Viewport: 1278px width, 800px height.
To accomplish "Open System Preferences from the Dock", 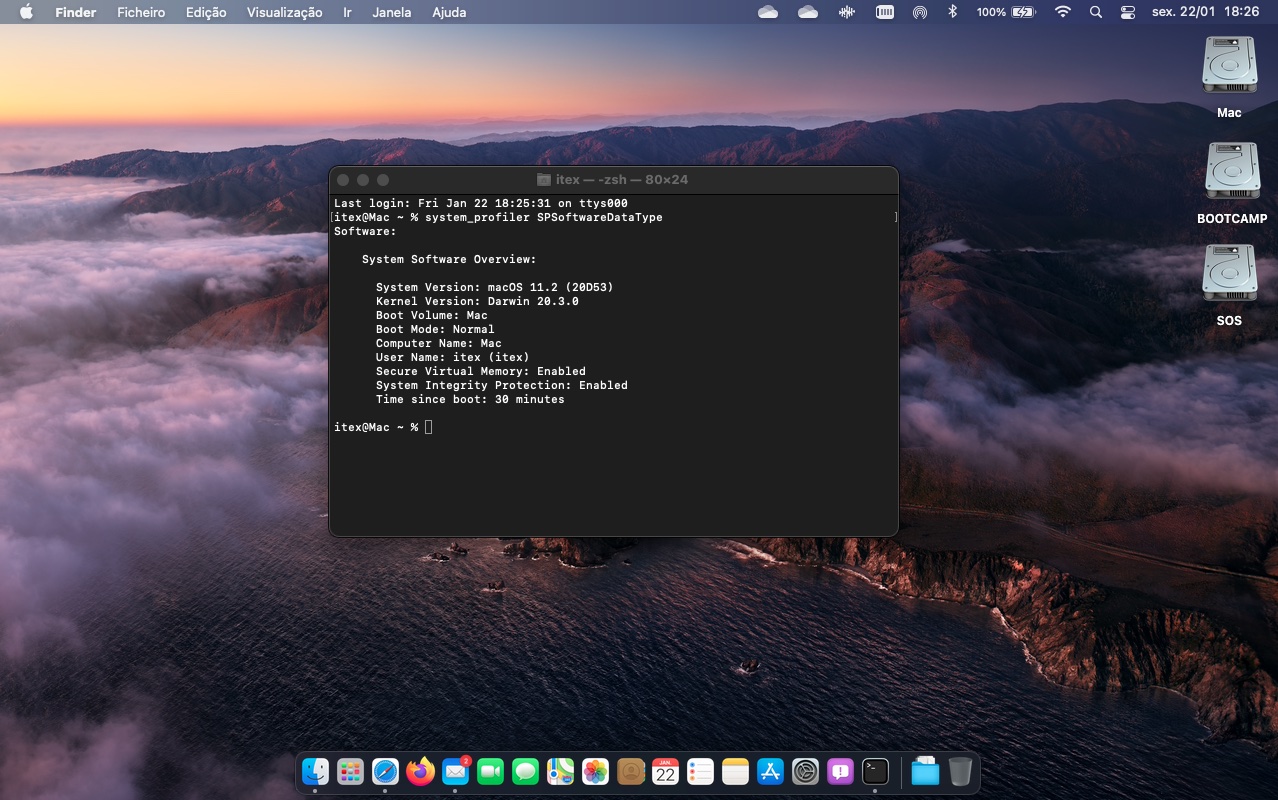I will pyautogui.click(x=805, y=772).
